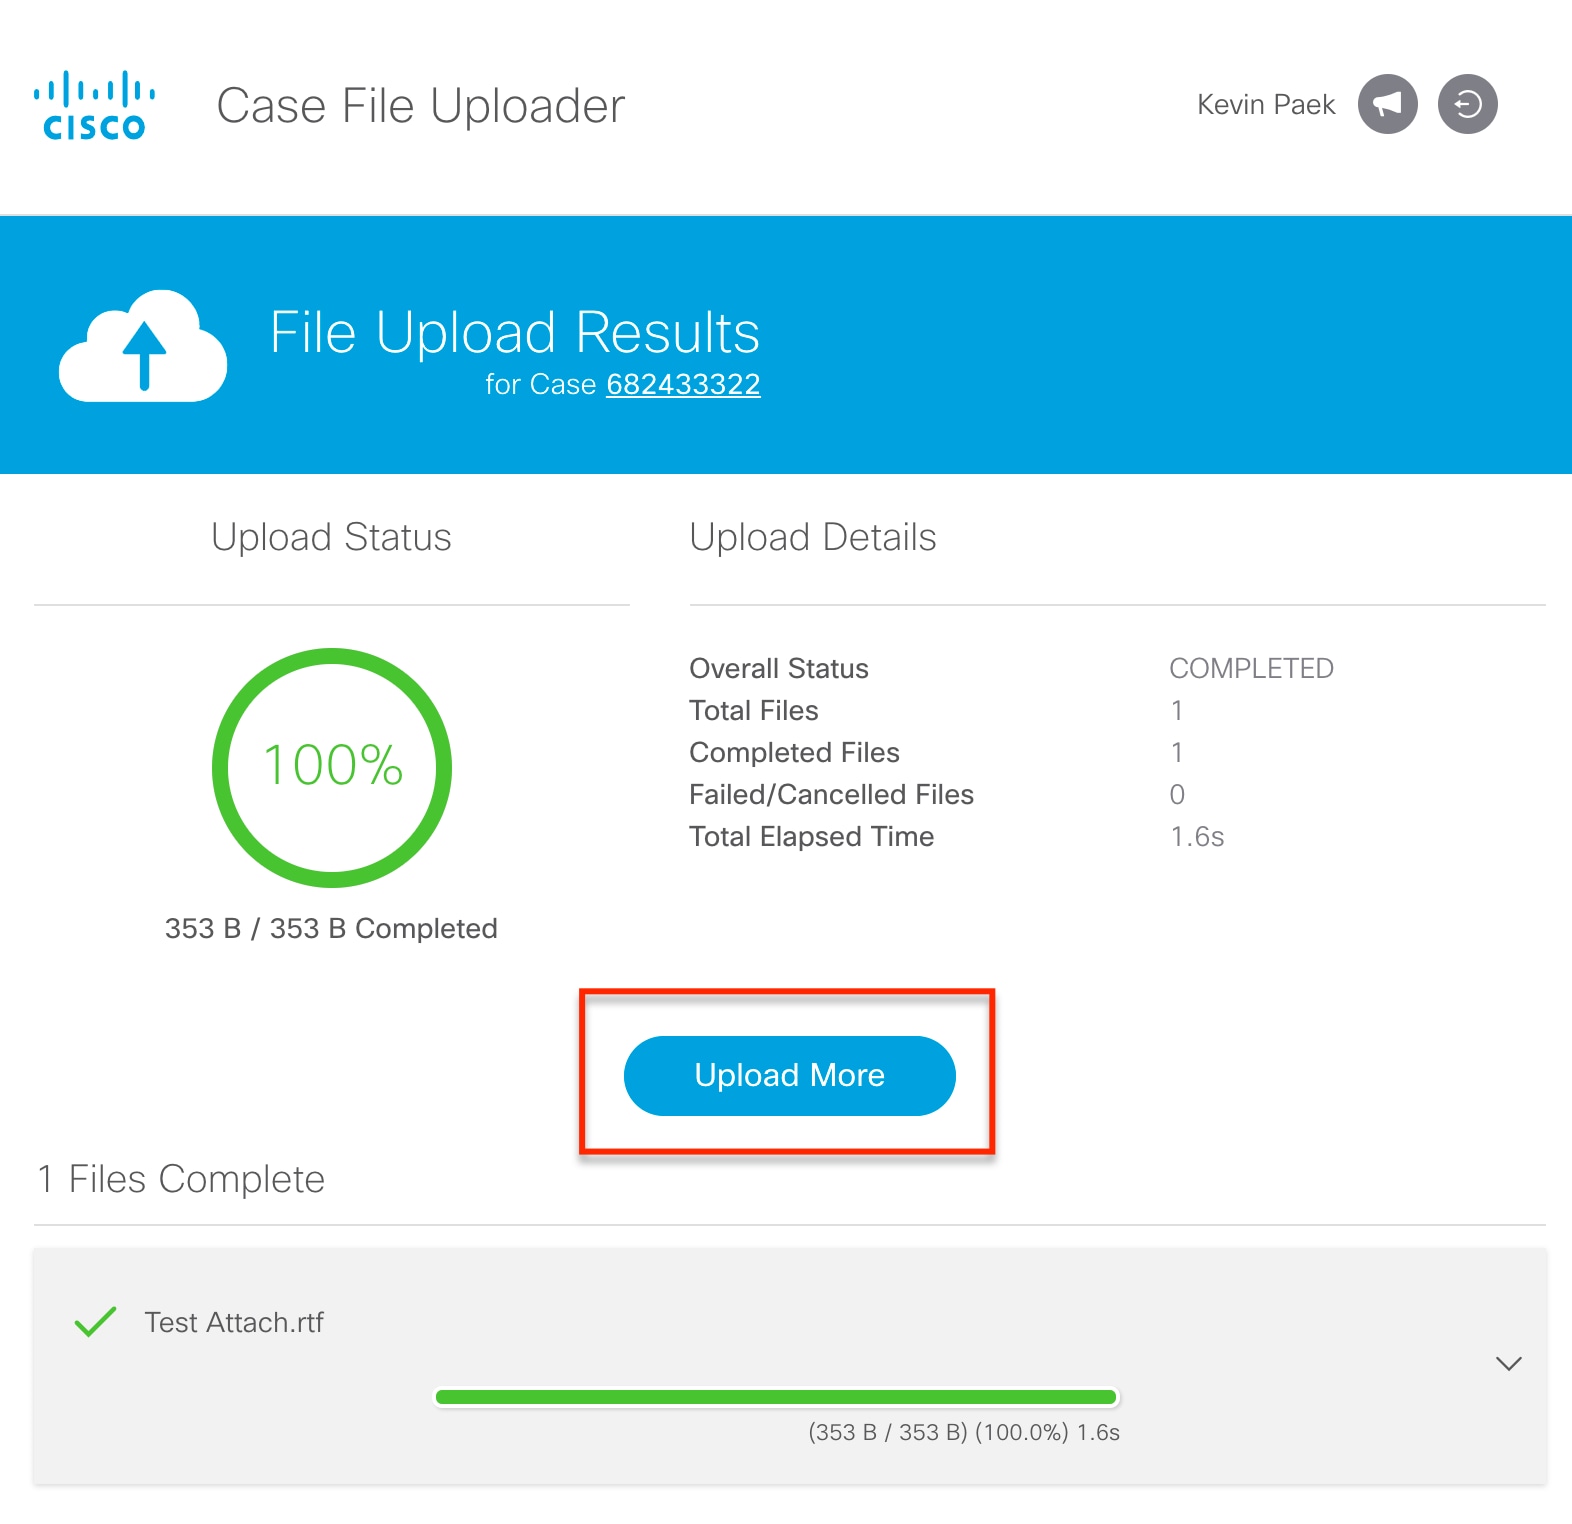Click the COMPLETED overall status value
This screenshot has width=1572, height=1524.
pyautogui.click(x=1251, y=668)
